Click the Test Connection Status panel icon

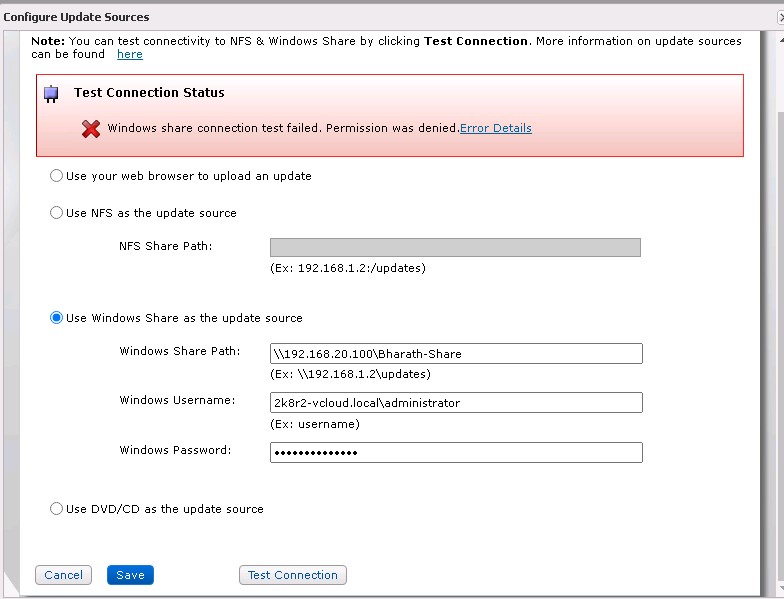click(50, 94)
